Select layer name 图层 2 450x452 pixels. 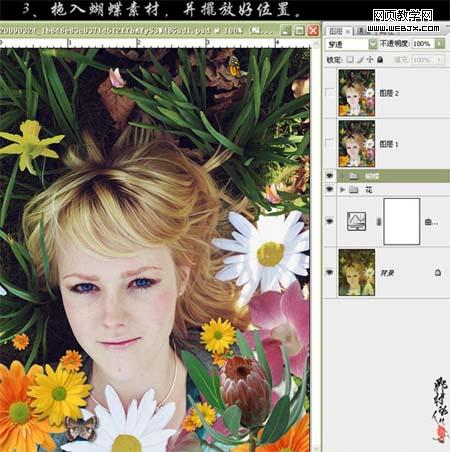click(389, 93)
